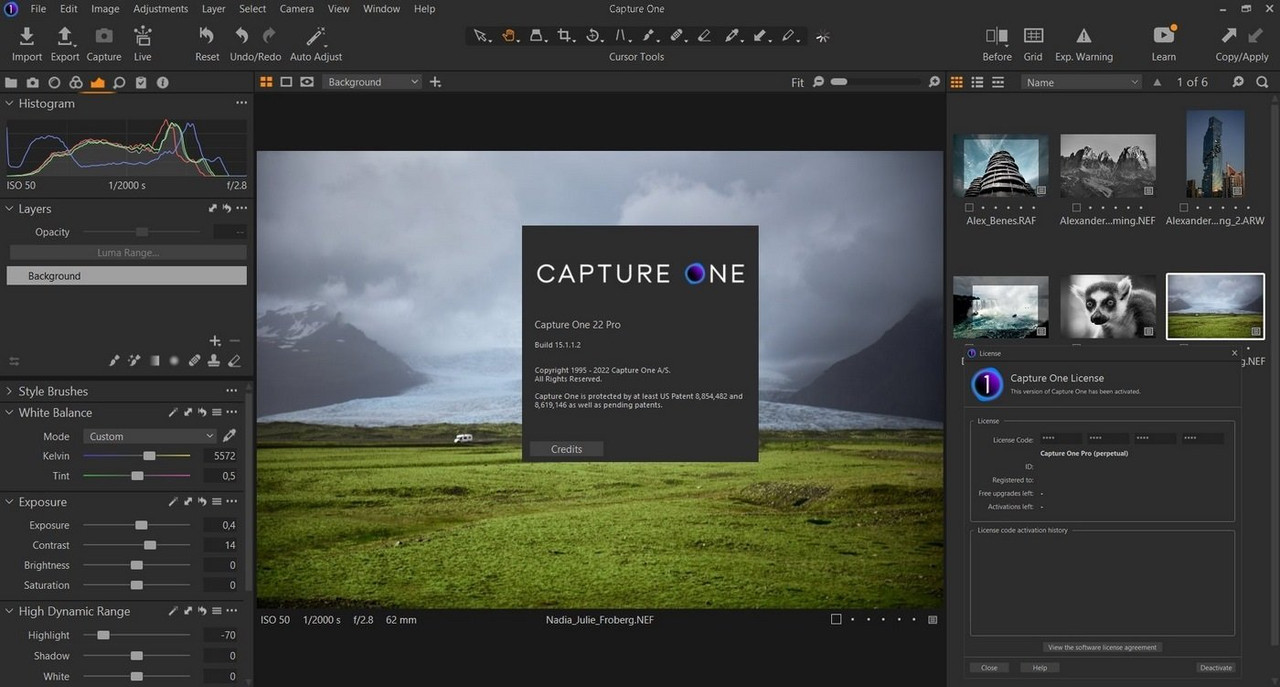1280x687 pixels.
Task: Open the Capture camera tool tab
Action: [33, 83]
